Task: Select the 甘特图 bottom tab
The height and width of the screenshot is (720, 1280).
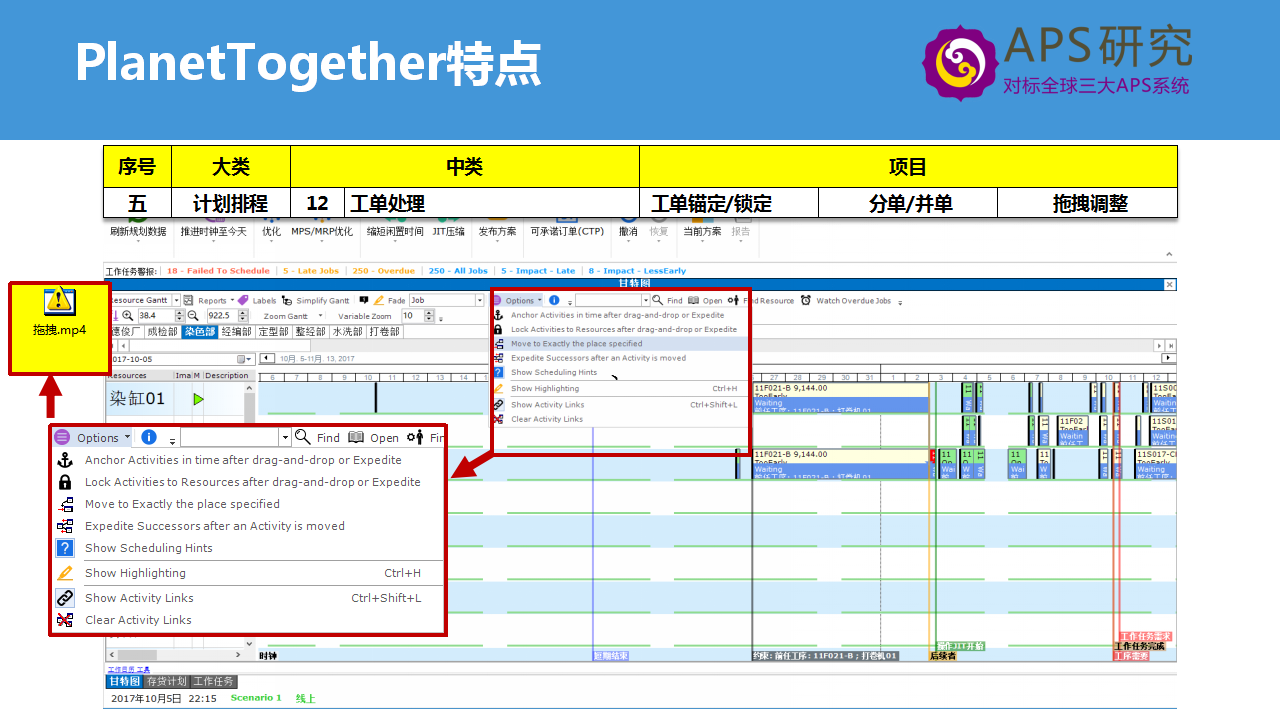Action: (x=125, y=681)
